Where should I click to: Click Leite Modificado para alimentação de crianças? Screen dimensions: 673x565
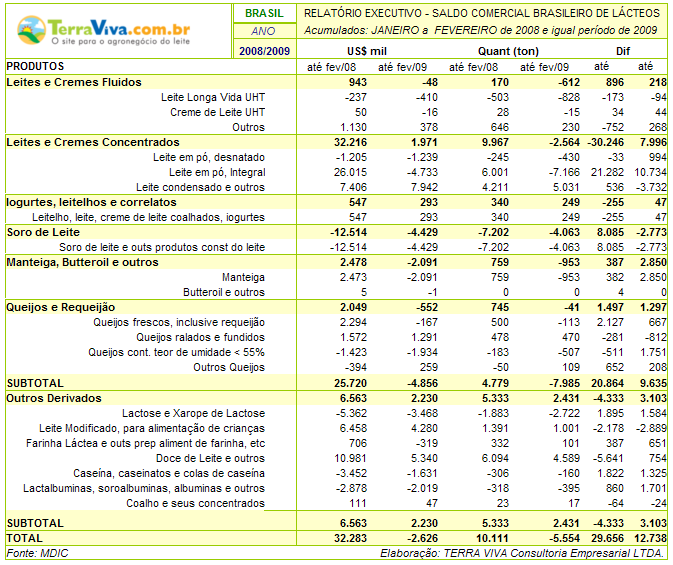[x=152, y=428]
